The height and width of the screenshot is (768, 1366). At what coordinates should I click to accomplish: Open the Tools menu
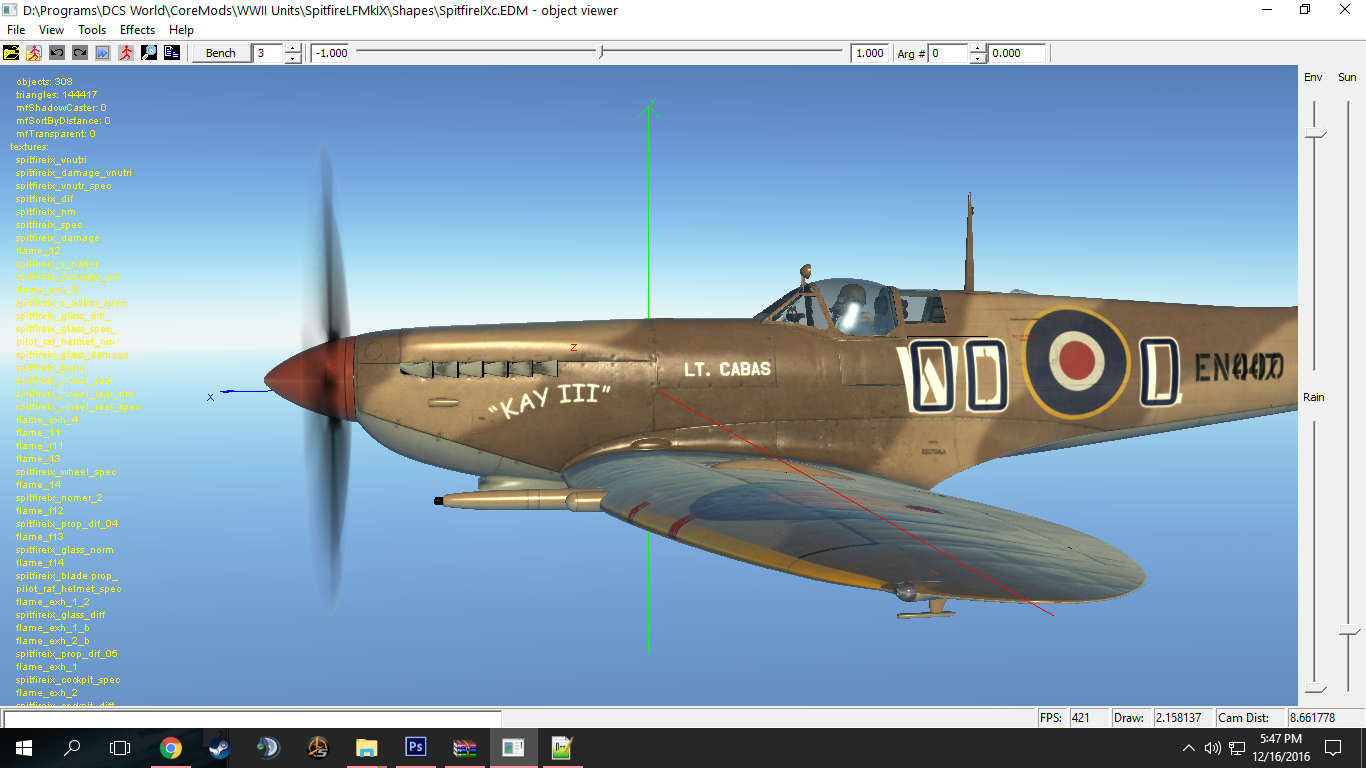coord(92,30)
